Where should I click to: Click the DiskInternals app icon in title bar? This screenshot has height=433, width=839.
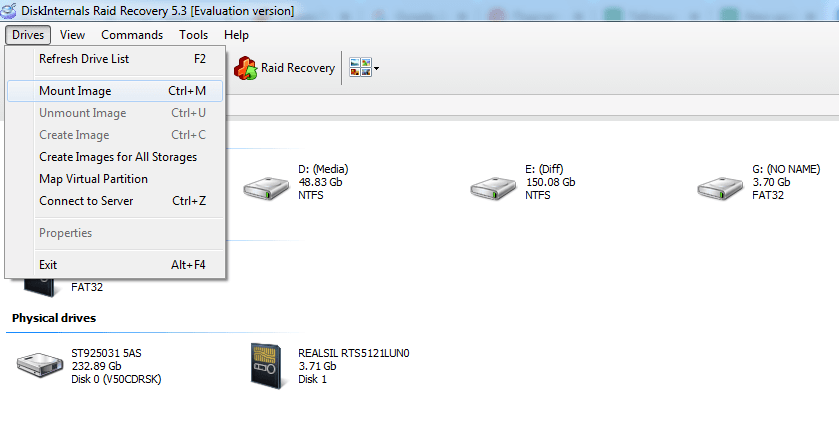[x=11, y=11]
